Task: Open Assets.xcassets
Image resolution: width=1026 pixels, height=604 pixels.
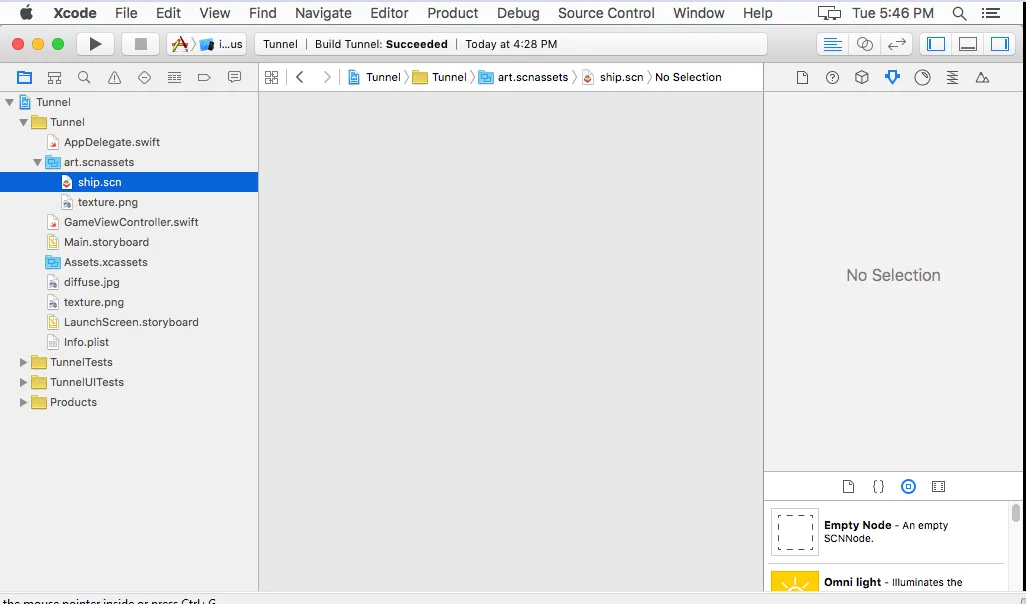Action: click(129, 262)
